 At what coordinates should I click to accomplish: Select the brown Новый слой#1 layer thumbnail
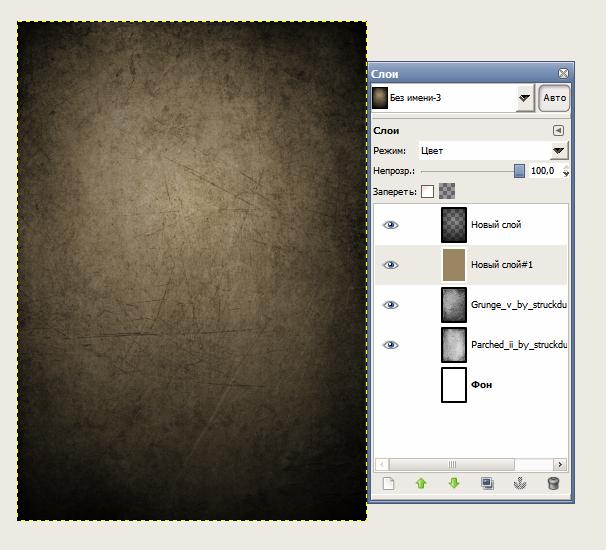coord(454,265)
